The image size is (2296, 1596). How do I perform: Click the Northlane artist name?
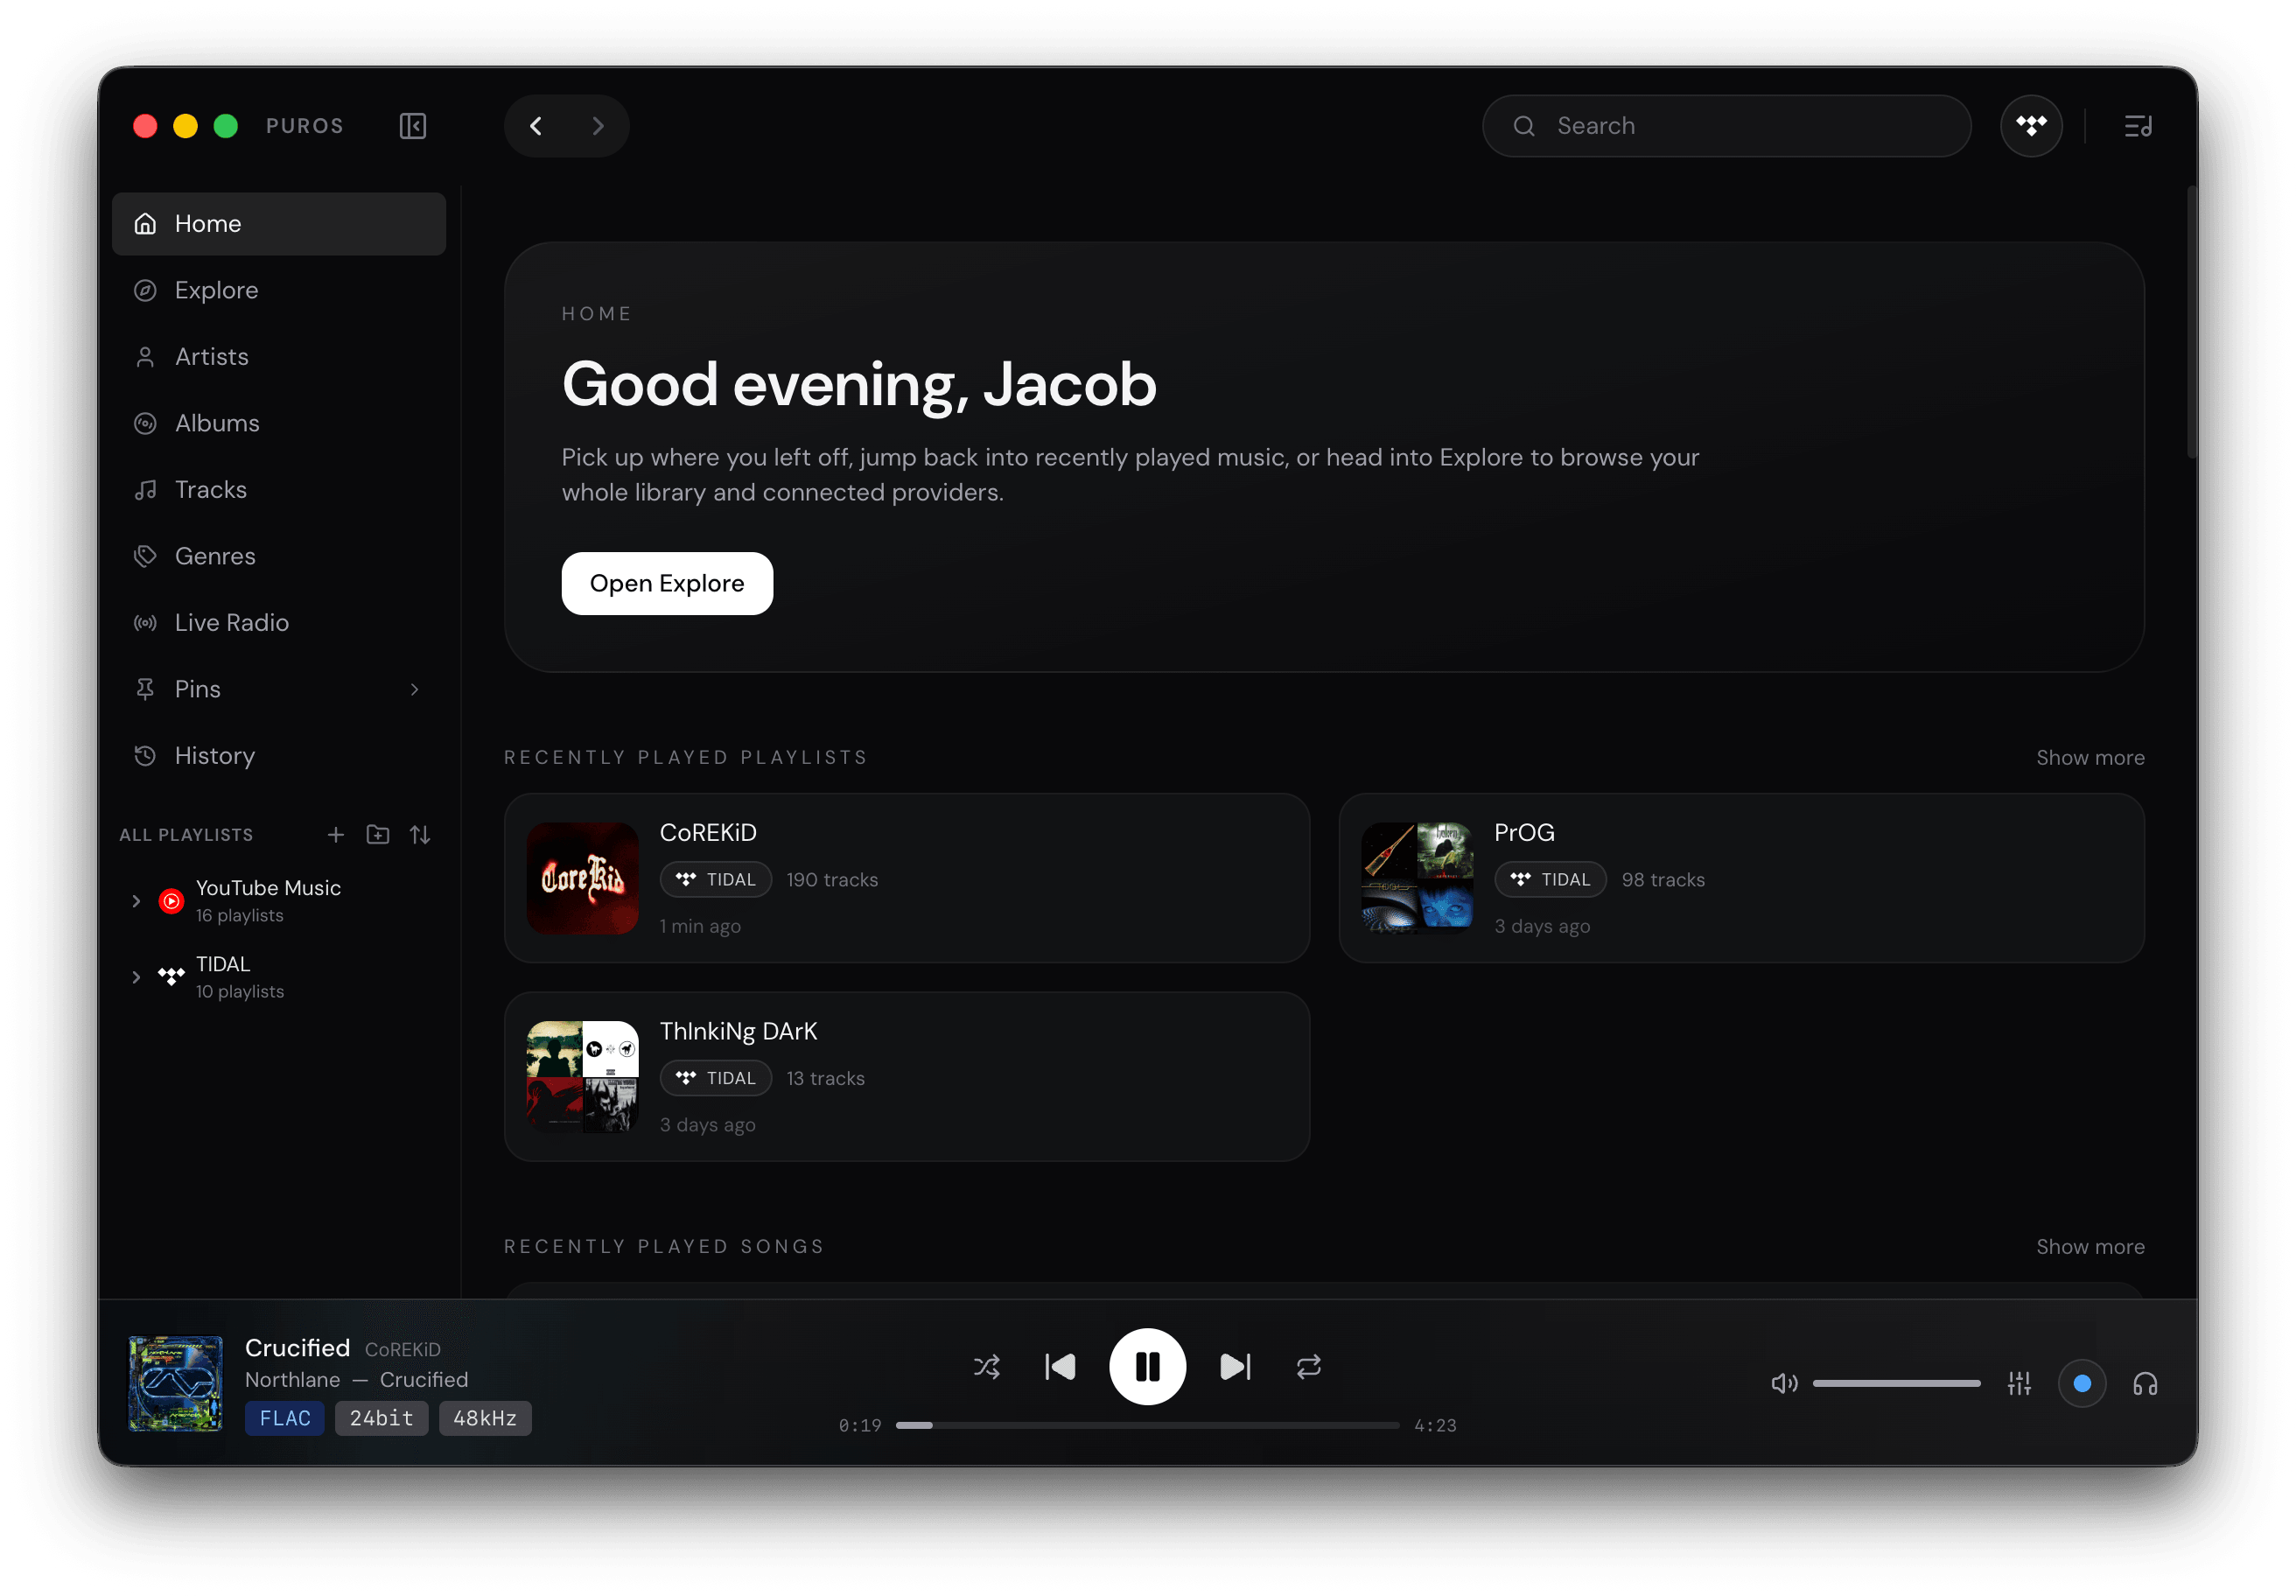[293, 1379]
